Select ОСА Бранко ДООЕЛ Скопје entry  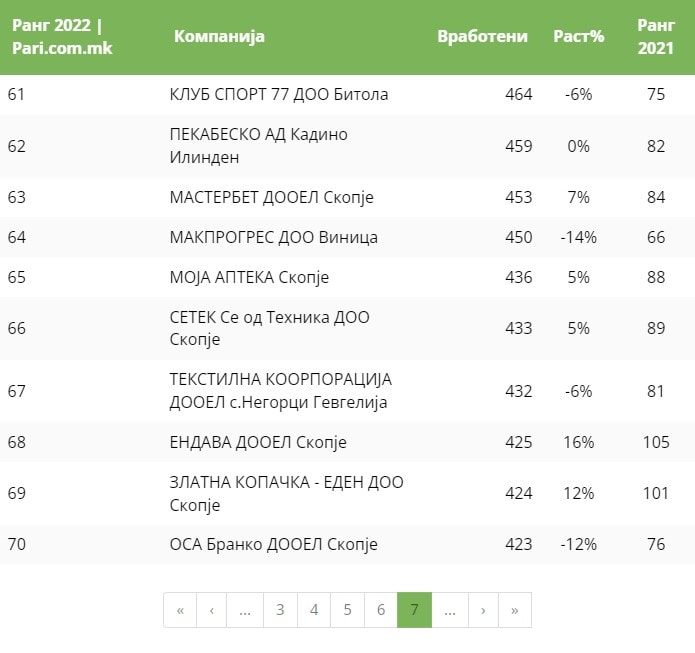point(274,545)
